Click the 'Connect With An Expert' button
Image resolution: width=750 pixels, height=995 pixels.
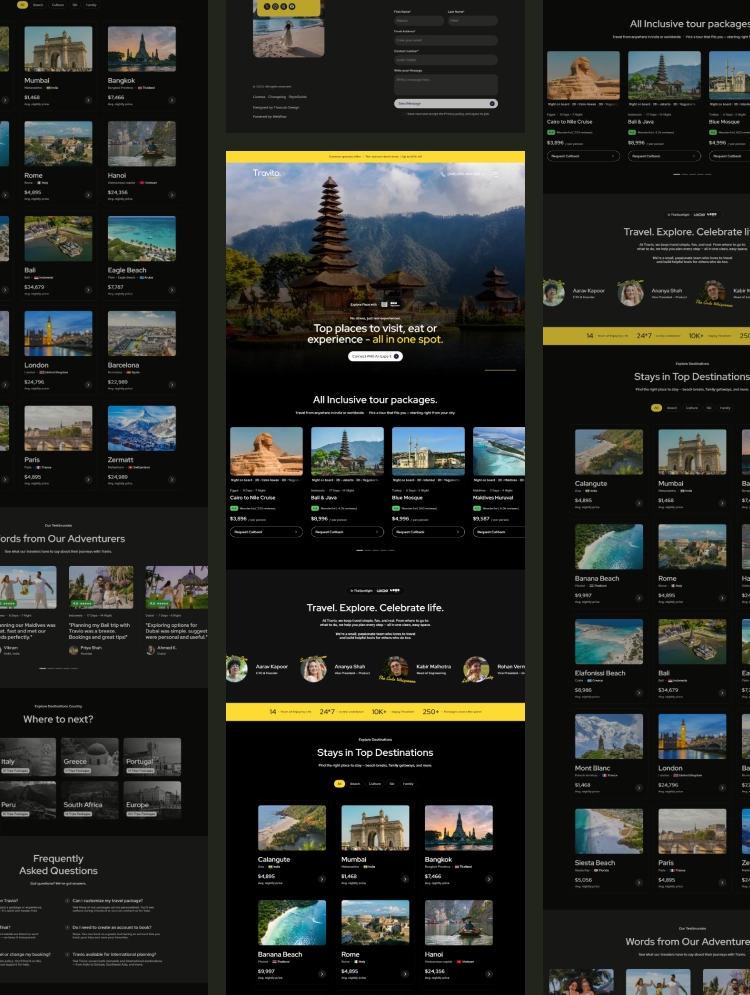tap(375, 356)
